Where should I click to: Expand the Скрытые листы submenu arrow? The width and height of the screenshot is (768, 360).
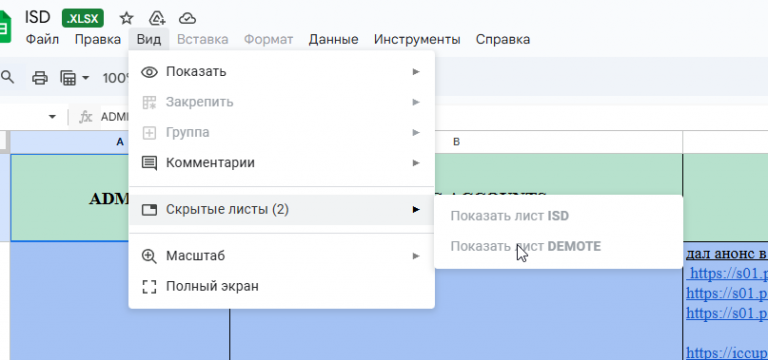pos(416,210)
